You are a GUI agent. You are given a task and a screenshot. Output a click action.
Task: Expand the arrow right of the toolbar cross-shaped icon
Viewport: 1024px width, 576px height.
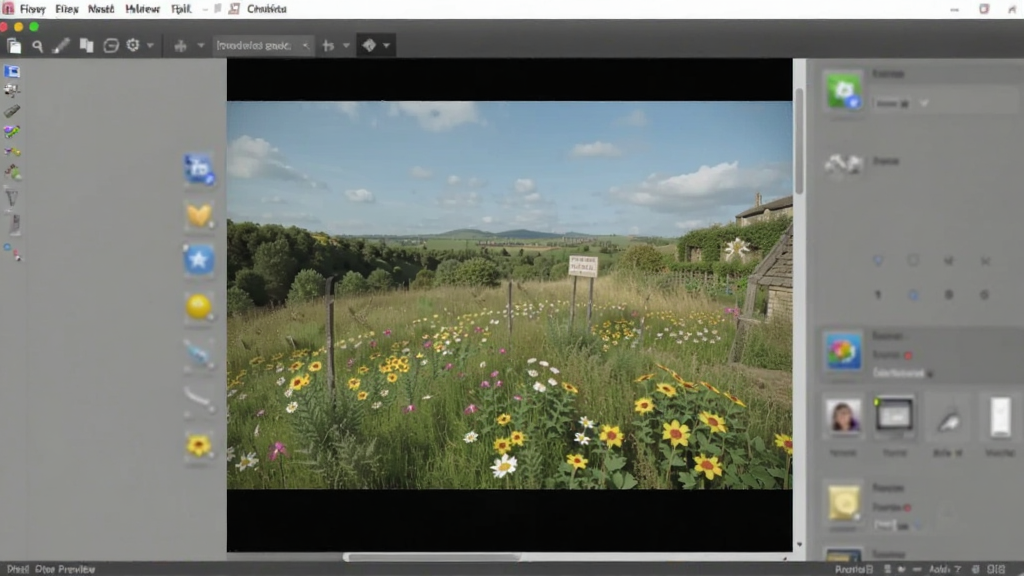click(200, 46)
